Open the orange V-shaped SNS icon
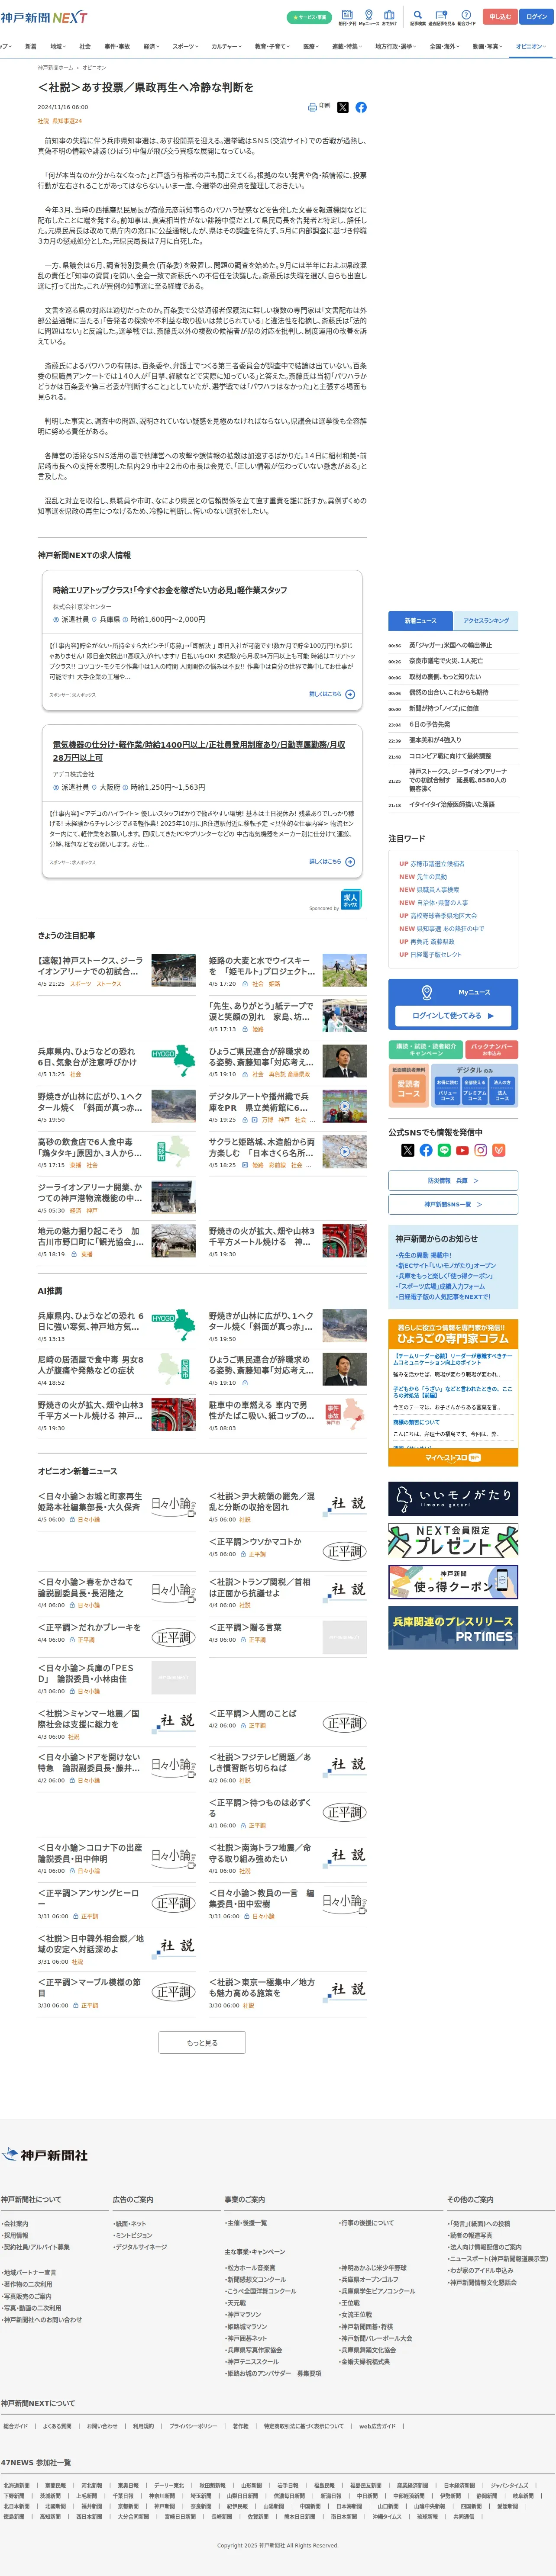 coord(499,1150)
